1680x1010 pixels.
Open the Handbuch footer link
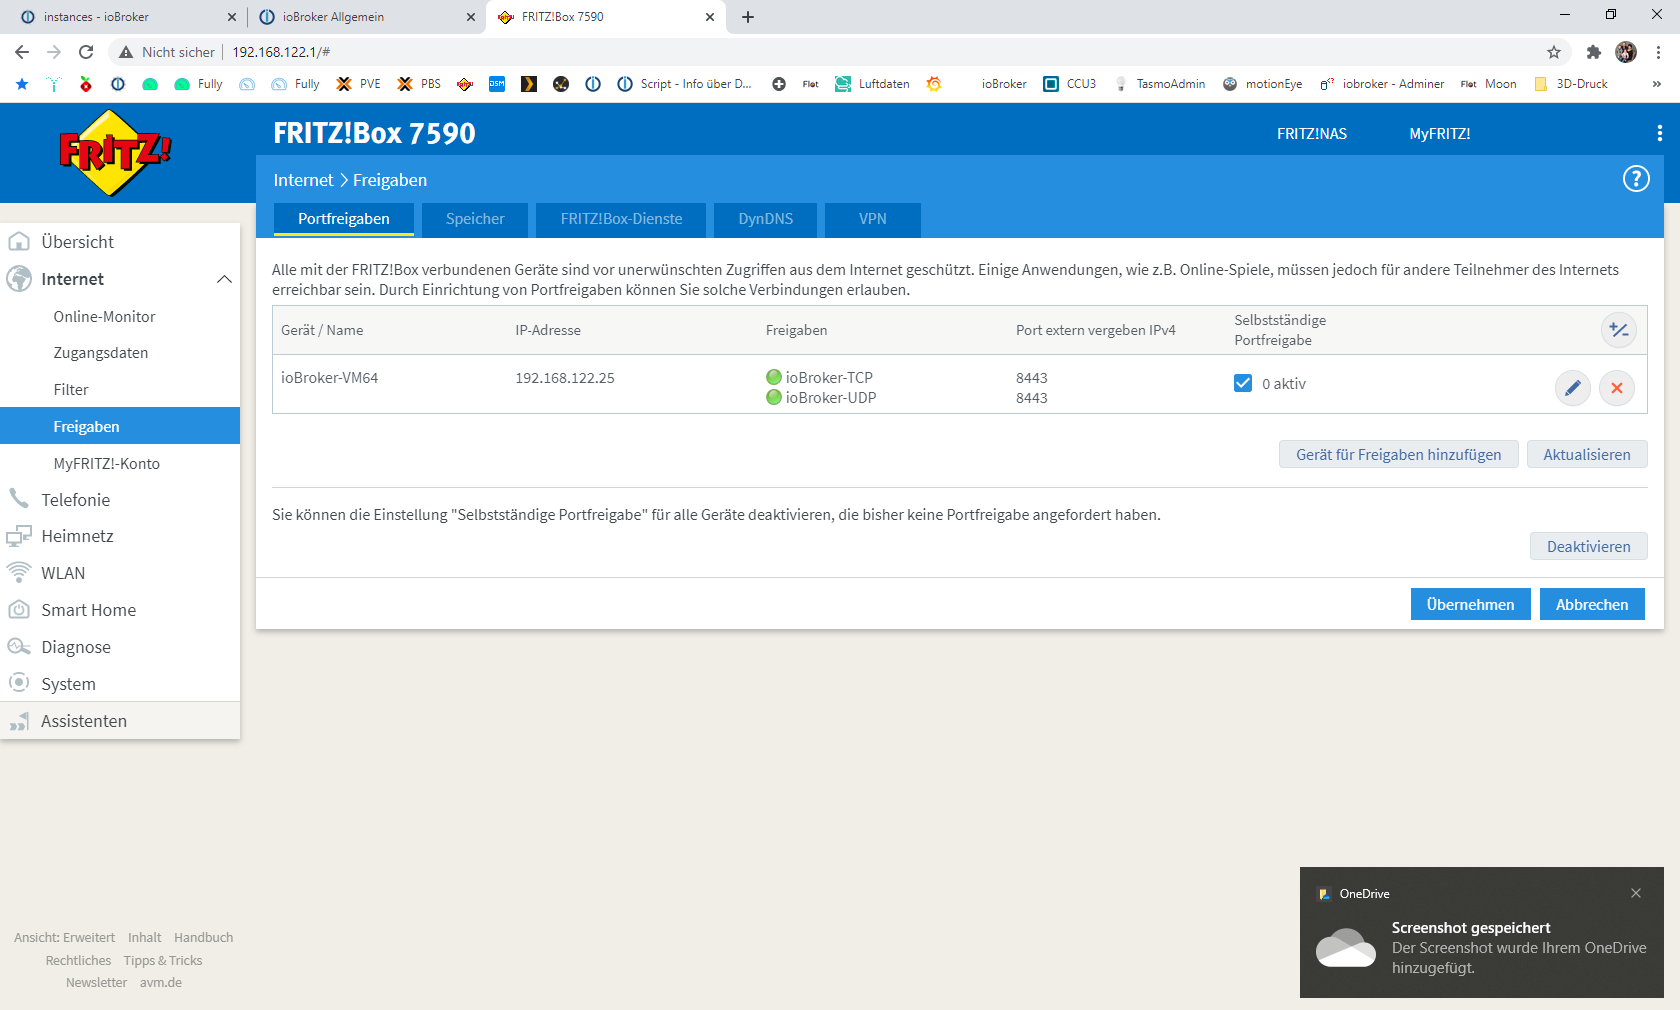click(x=203, y=937)
